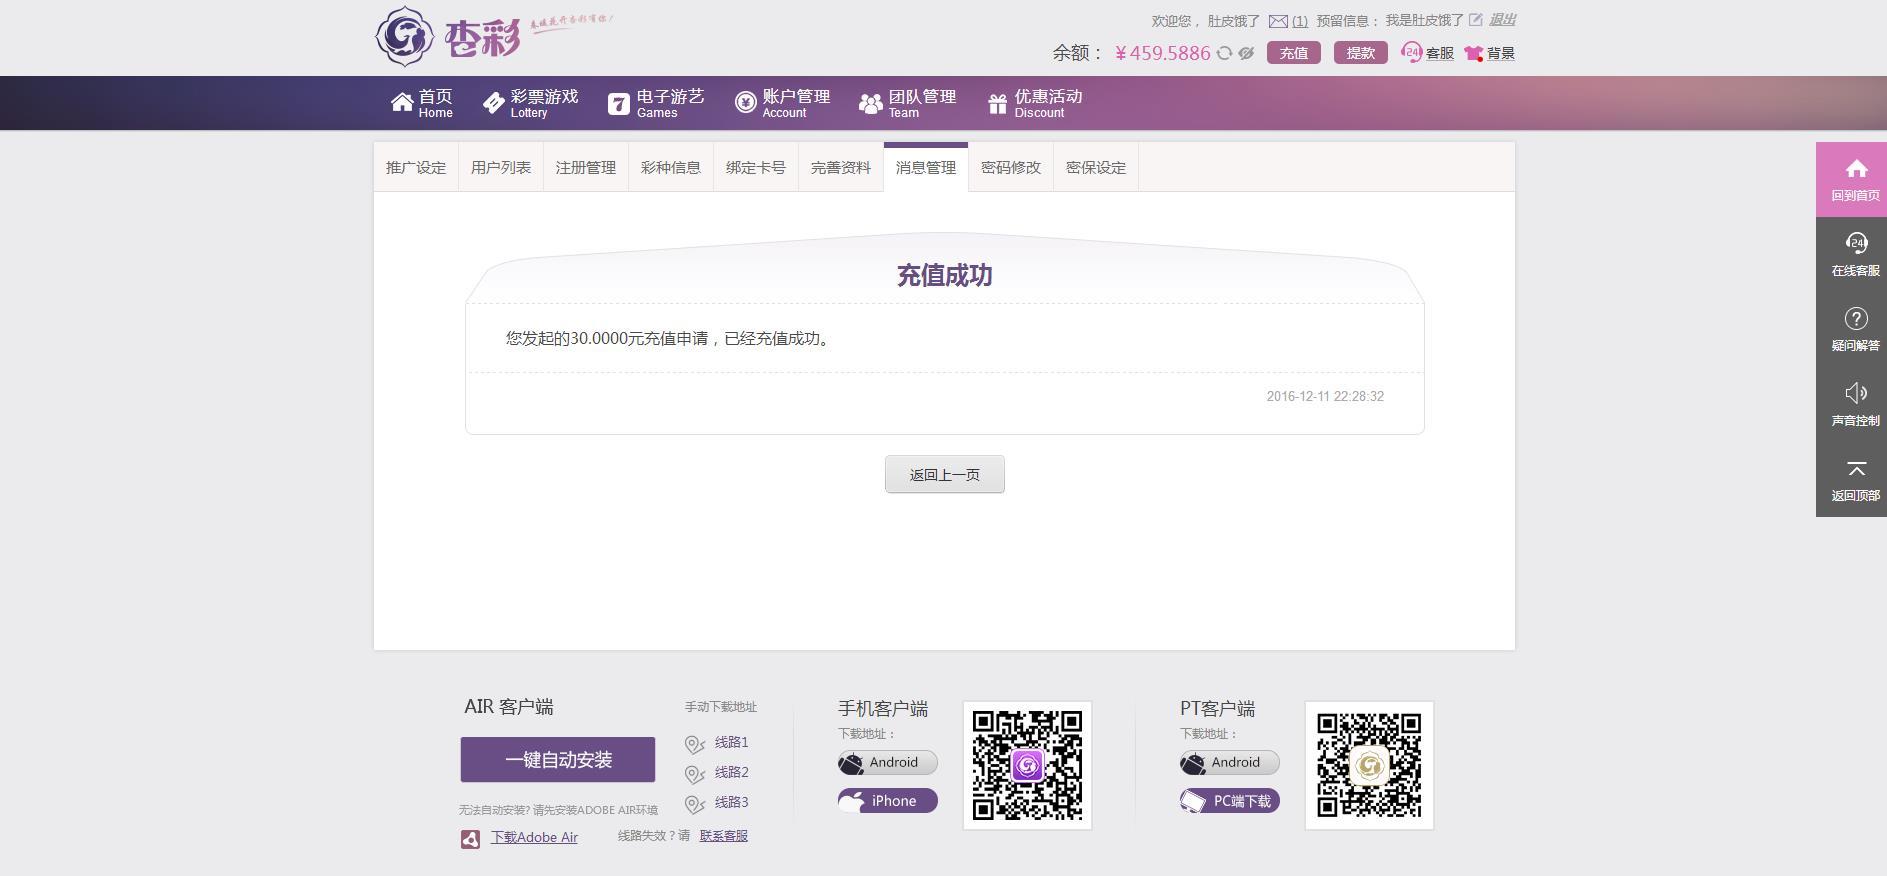Open 电子游艺 Games menu
The image size is (1887, 876).
(656, 103)
